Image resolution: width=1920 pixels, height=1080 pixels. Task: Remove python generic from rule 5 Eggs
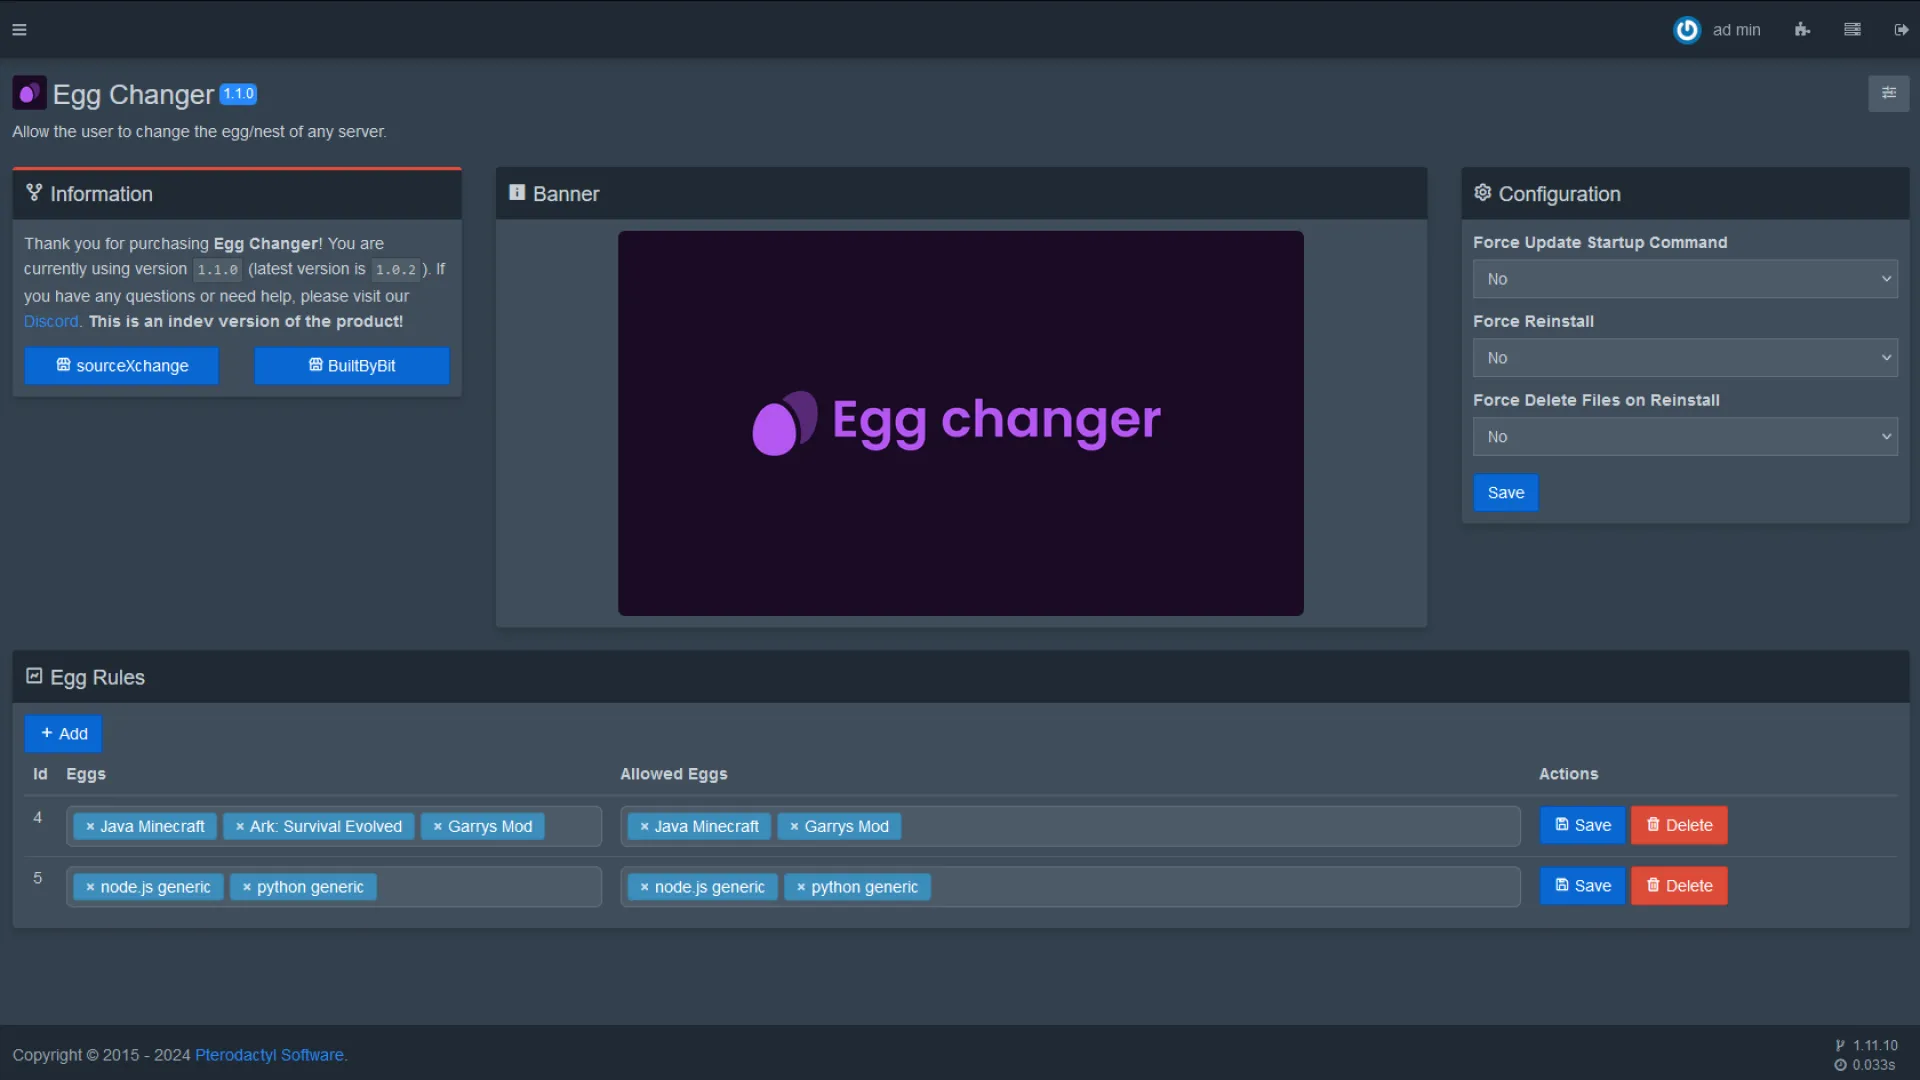click(x=247, y=887)
